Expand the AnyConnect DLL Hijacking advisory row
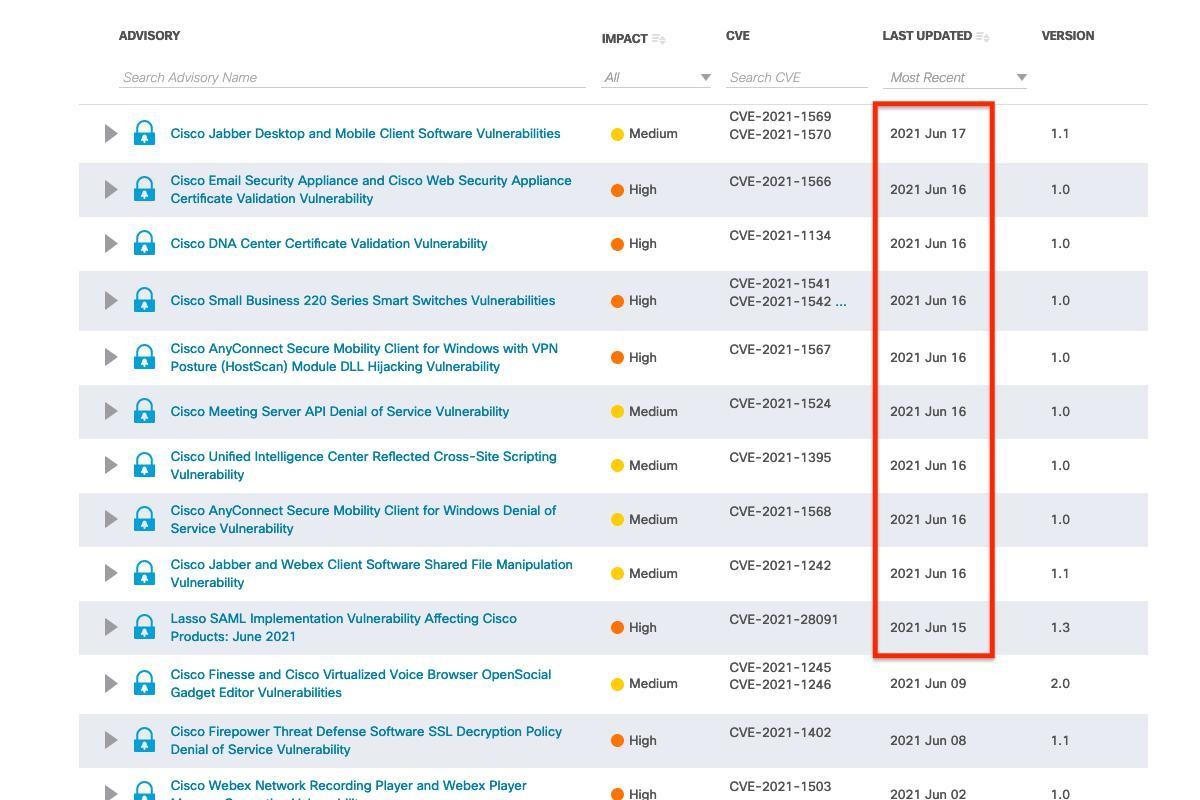This screenshot has width=1200, height=800. coord(111,357)
